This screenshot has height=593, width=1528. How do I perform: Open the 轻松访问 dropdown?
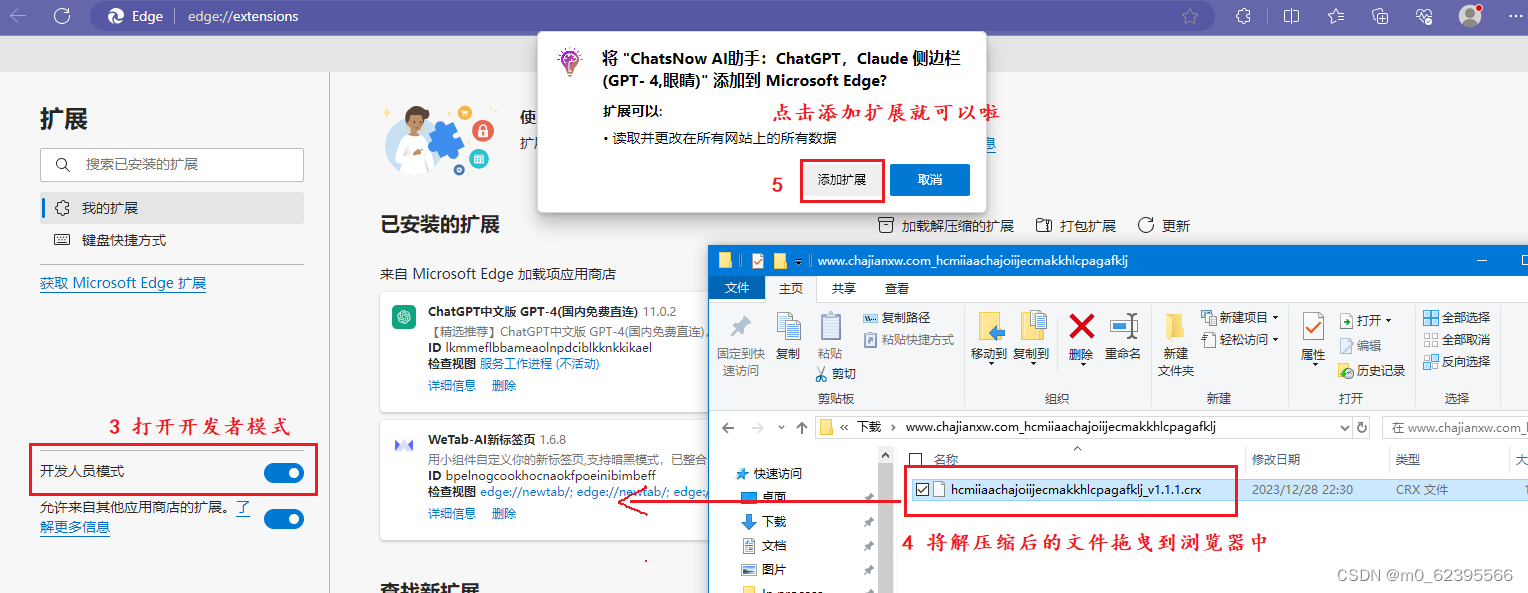tap(1275, 340)
